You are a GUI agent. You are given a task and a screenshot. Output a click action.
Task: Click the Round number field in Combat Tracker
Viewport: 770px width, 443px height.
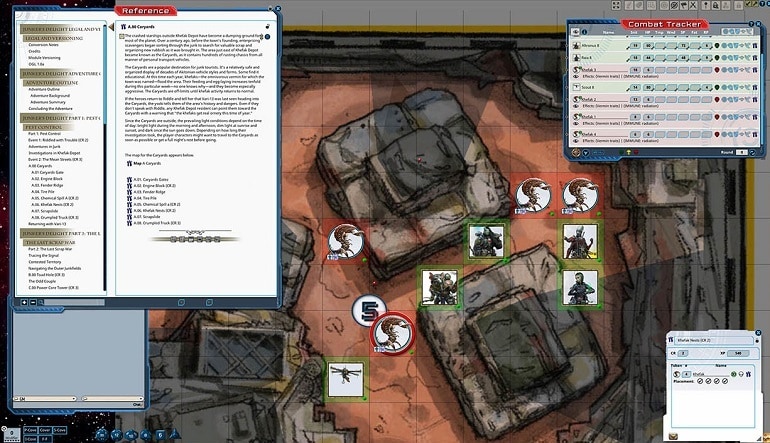[741, 152]
